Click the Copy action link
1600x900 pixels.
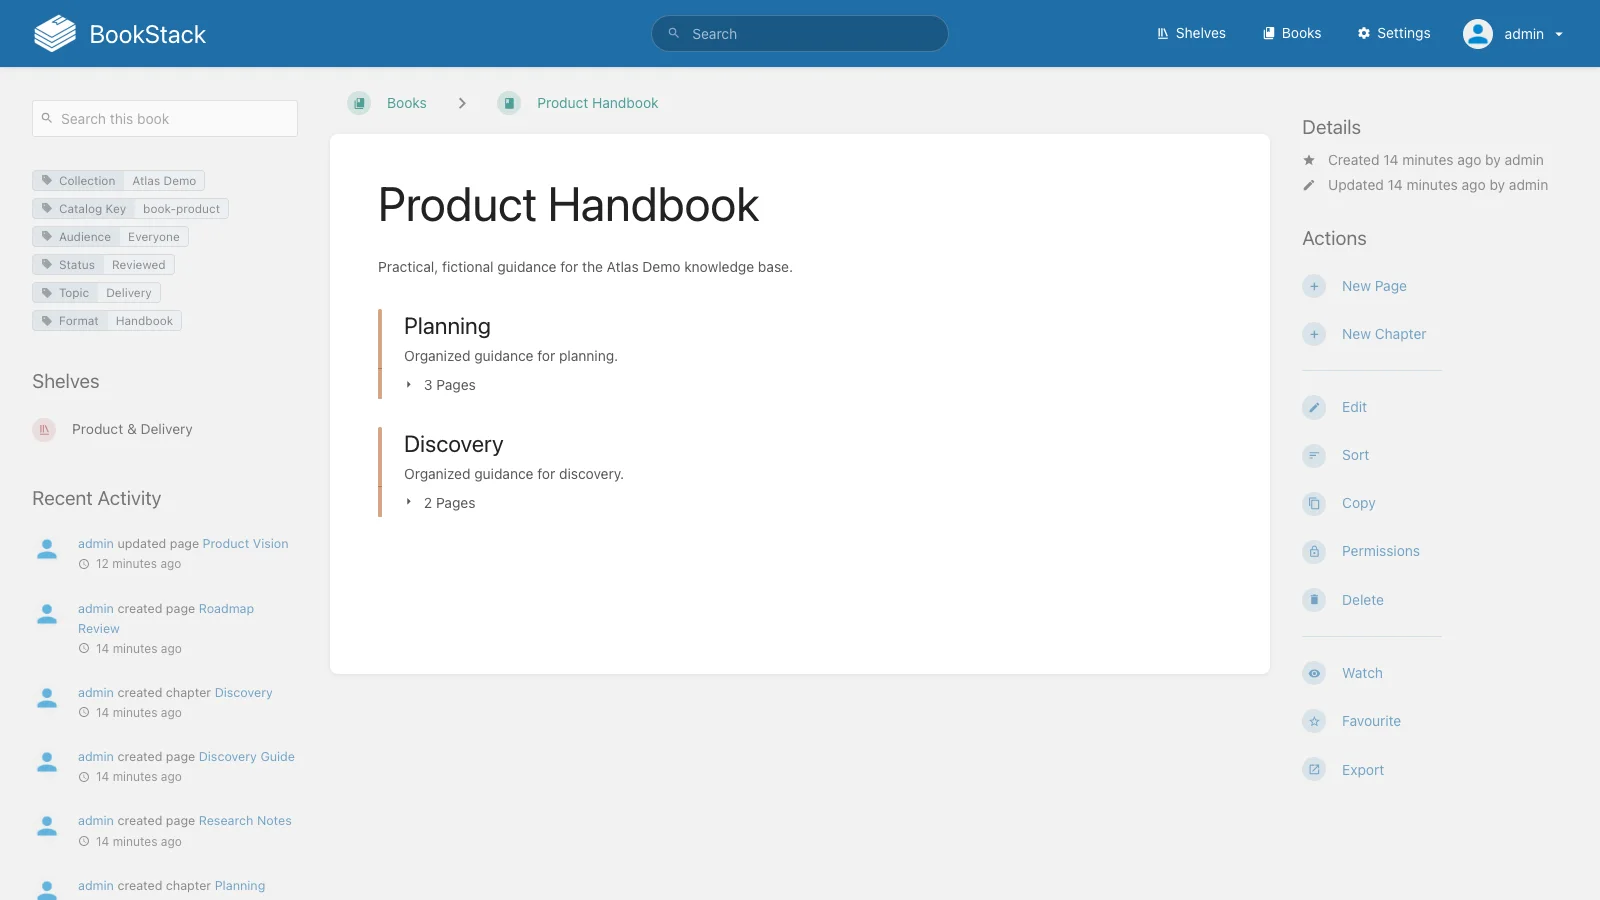click(1358, 503)
